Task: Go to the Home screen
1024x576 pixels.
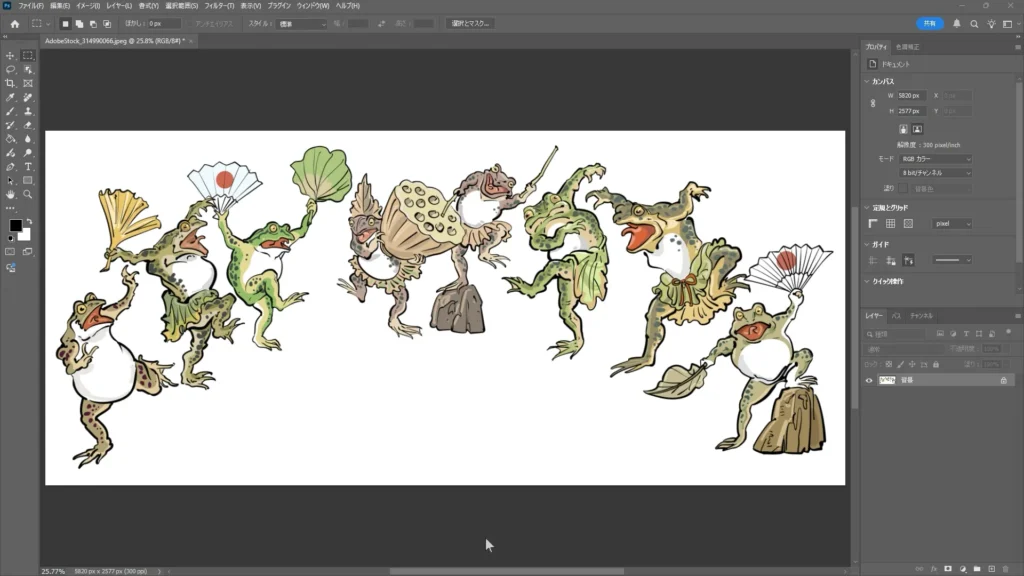Action: pyautogui.click(x=14, y=24)
